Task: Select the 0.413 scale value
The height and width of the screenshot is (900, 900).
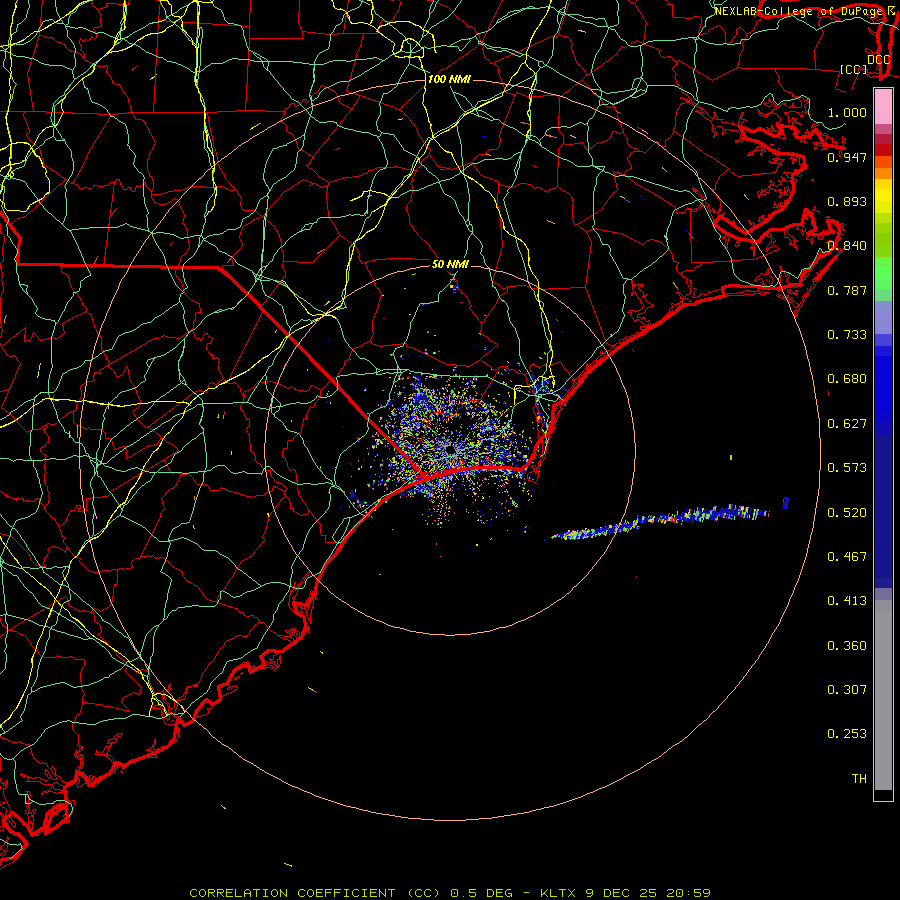Action: point(847,600)
